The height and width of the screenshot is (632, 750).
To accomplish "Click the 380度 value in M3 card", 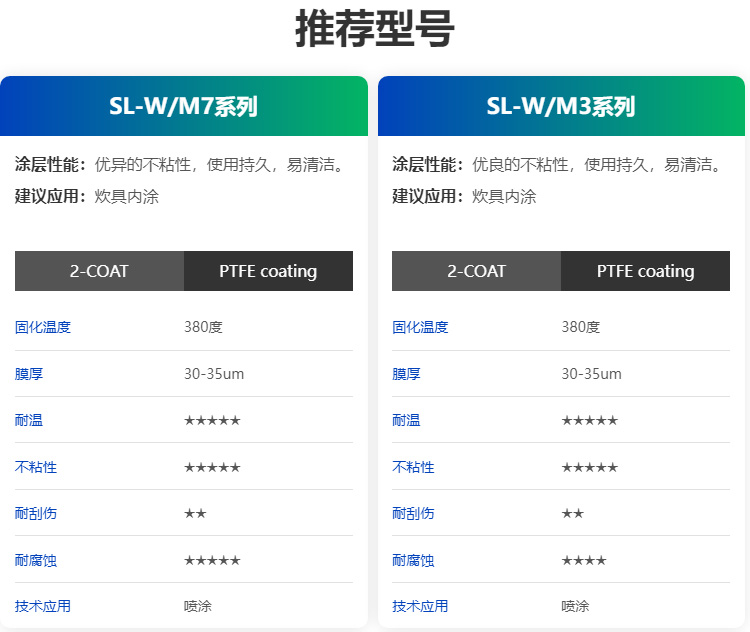I will (x=581, y=327).
